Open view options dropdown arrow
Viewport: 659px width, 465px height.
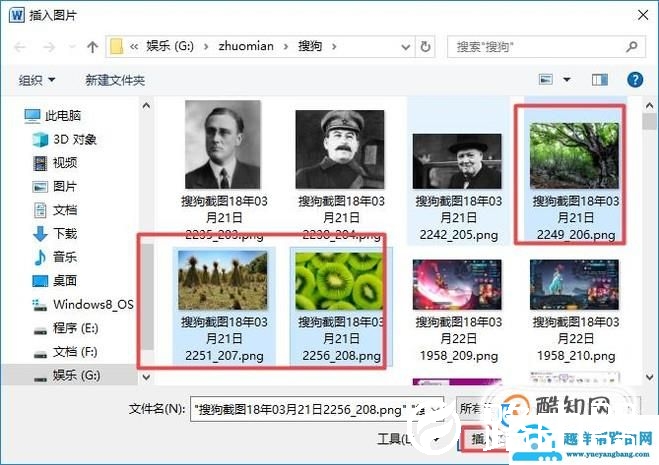tap(567, 79)
